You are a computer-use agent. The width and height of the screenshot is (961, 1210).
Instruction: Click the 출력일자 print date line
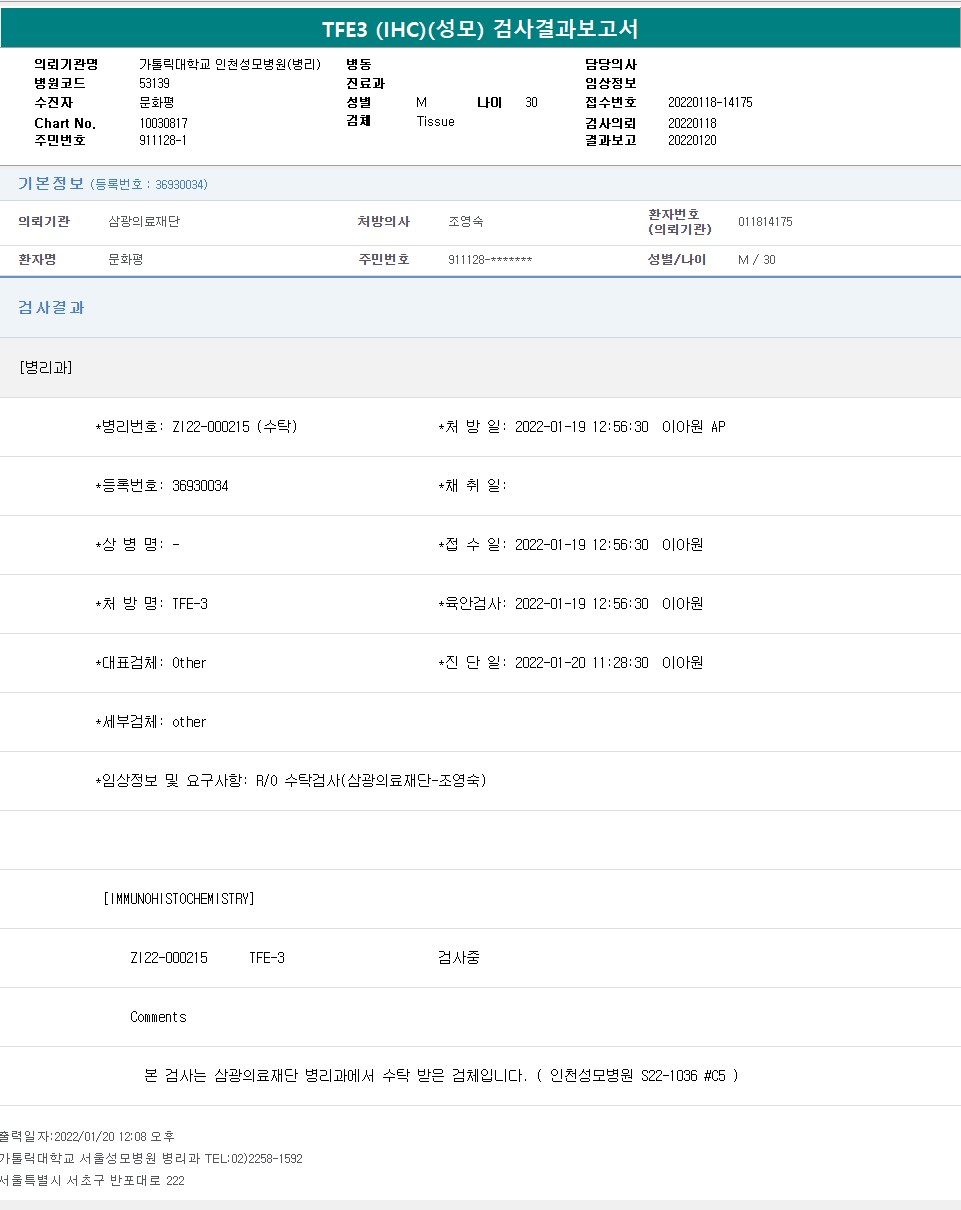(x=87, y=1137)
